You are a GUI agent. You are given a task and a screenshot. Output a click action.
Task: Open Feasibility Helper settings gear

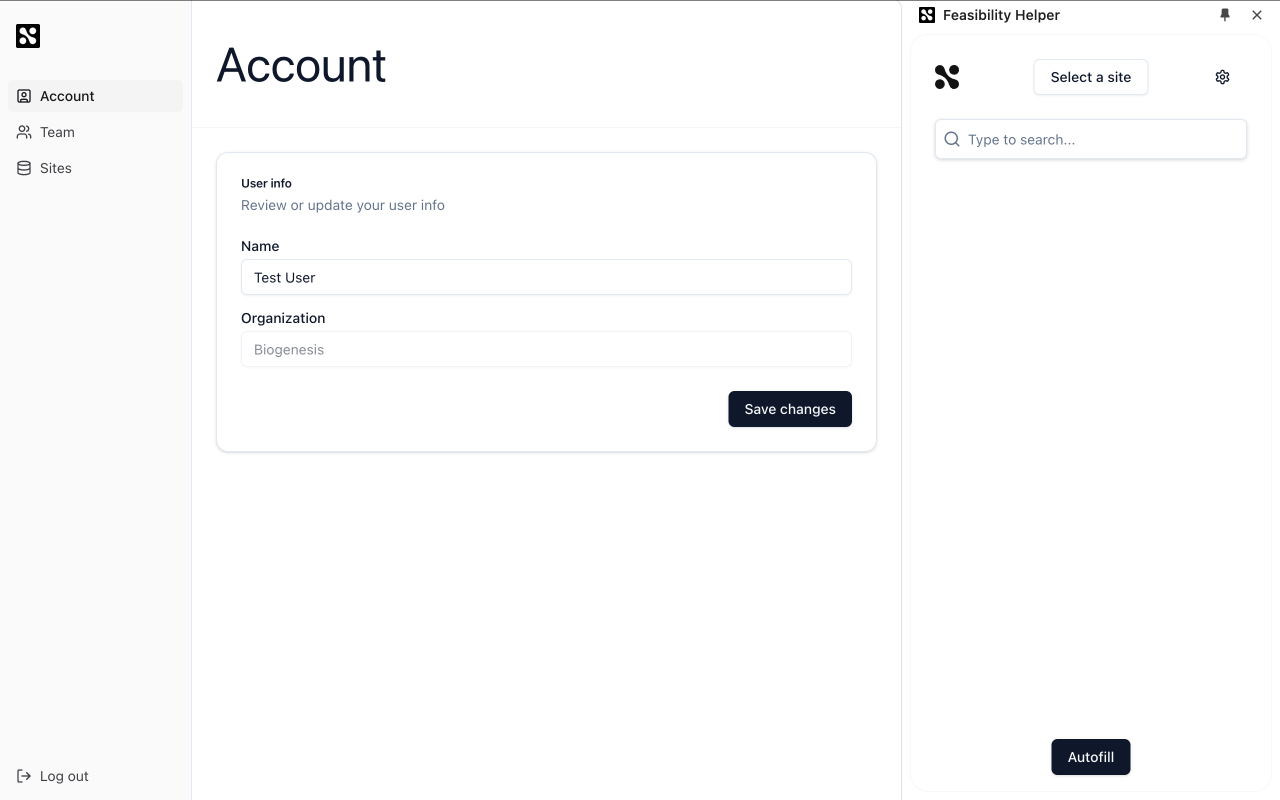pyautogui.click(x=1222, y=77)
